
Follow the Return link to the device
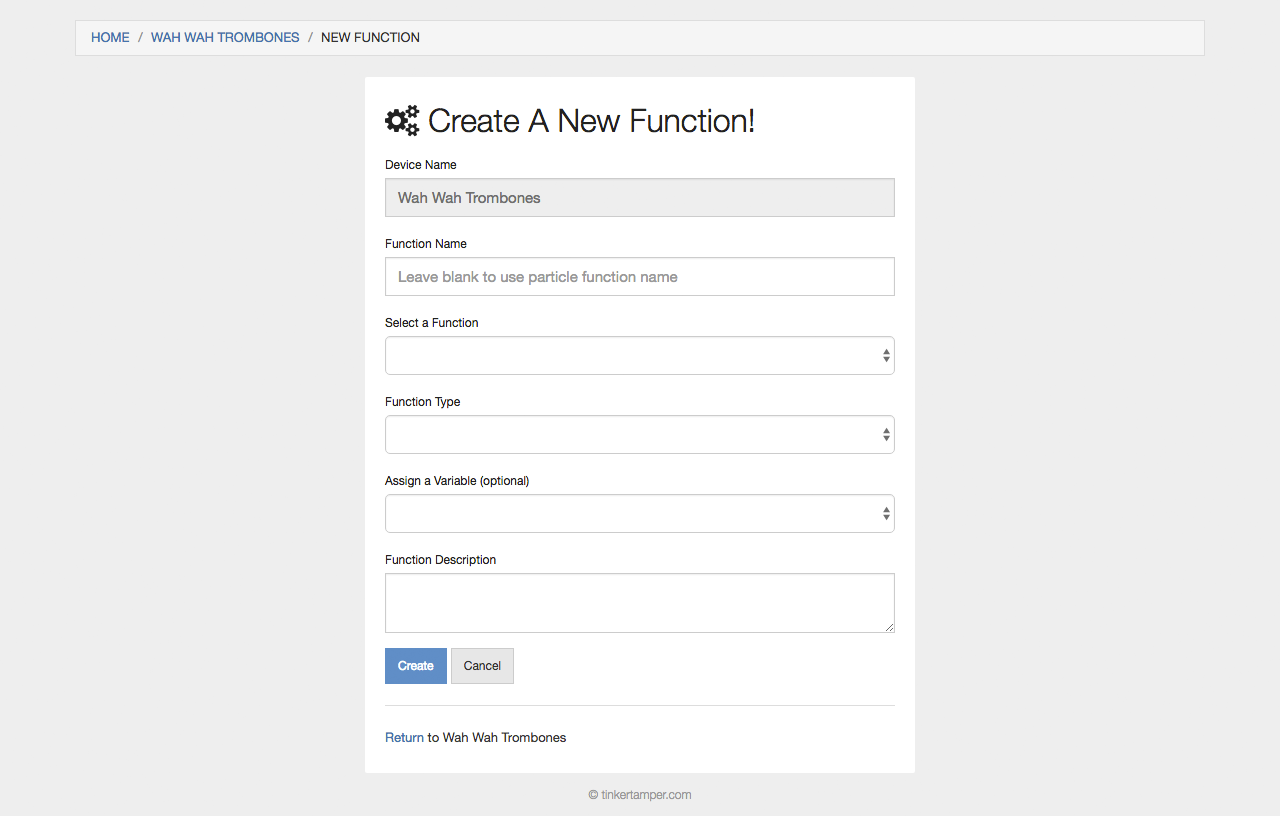pos(404,738)
